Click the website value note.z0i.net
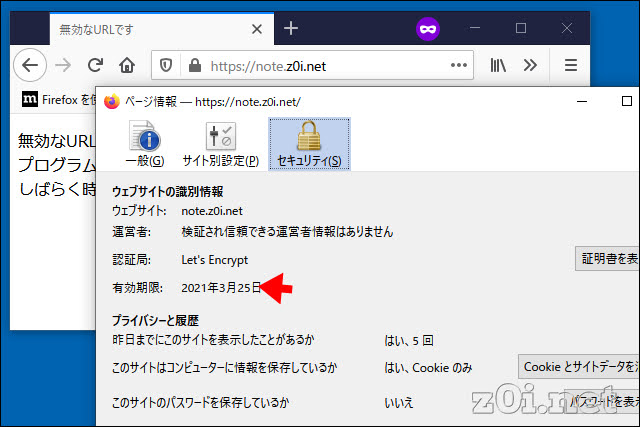The image size is (640, 427). click(x=212, y=211)
